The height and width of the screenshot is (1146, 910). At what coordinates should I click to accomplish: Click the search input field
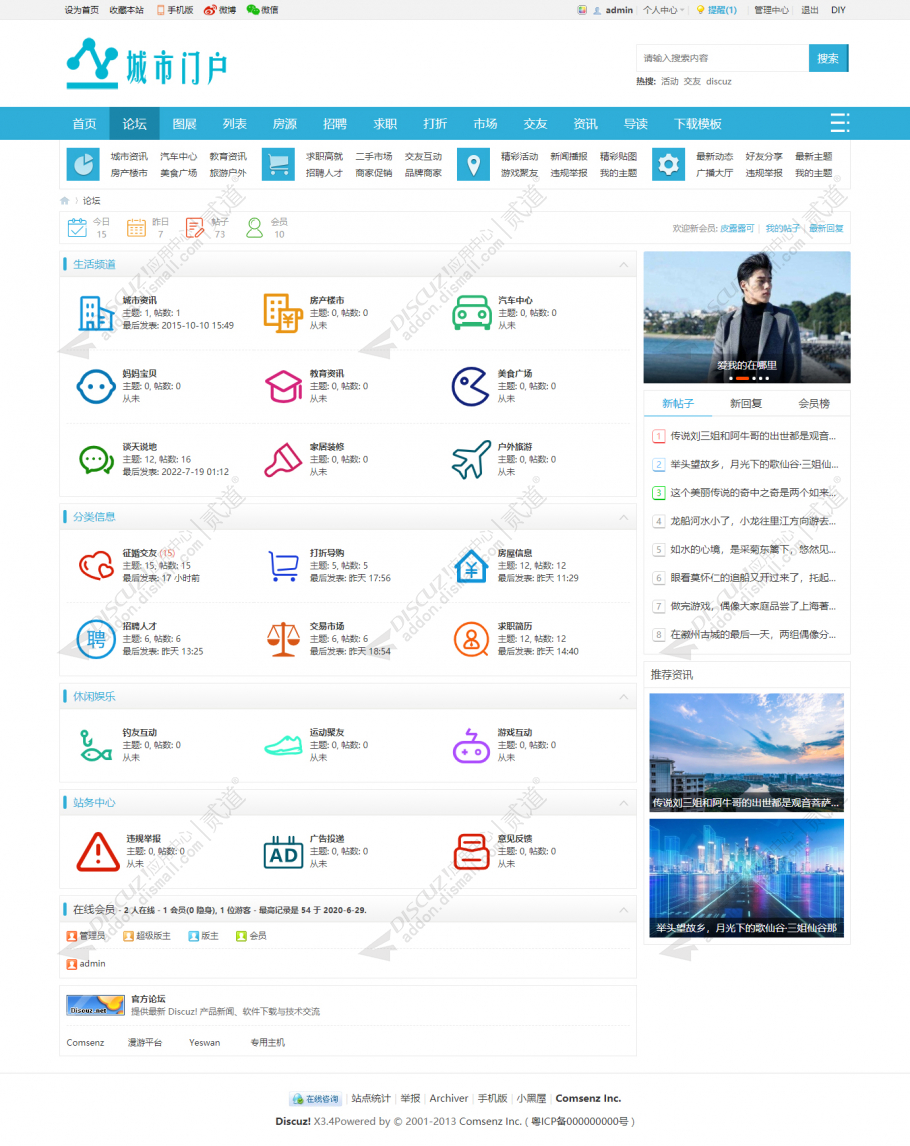722,58
